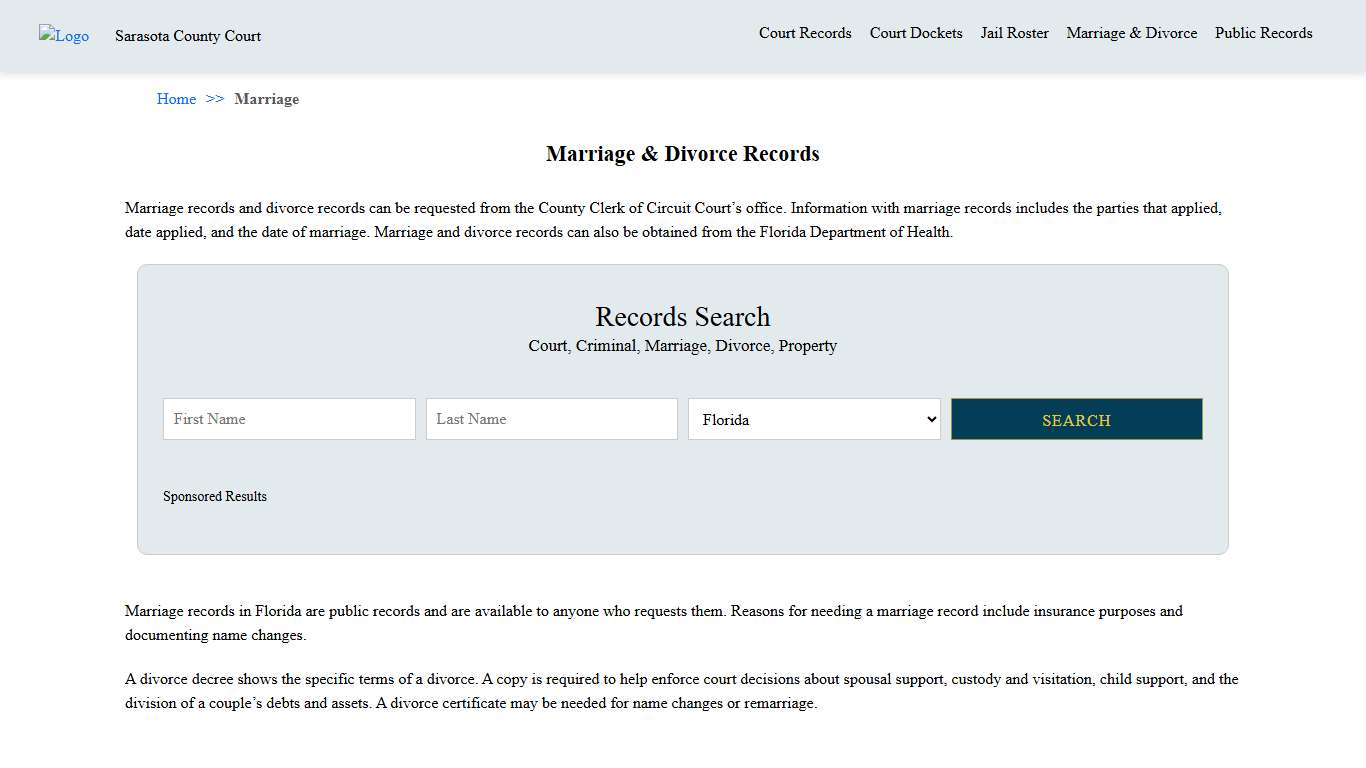The height and width of the screenshot is (768, 1366).
Task: Open the Marriage & Divorce section
Action: tap(1131, 33)
